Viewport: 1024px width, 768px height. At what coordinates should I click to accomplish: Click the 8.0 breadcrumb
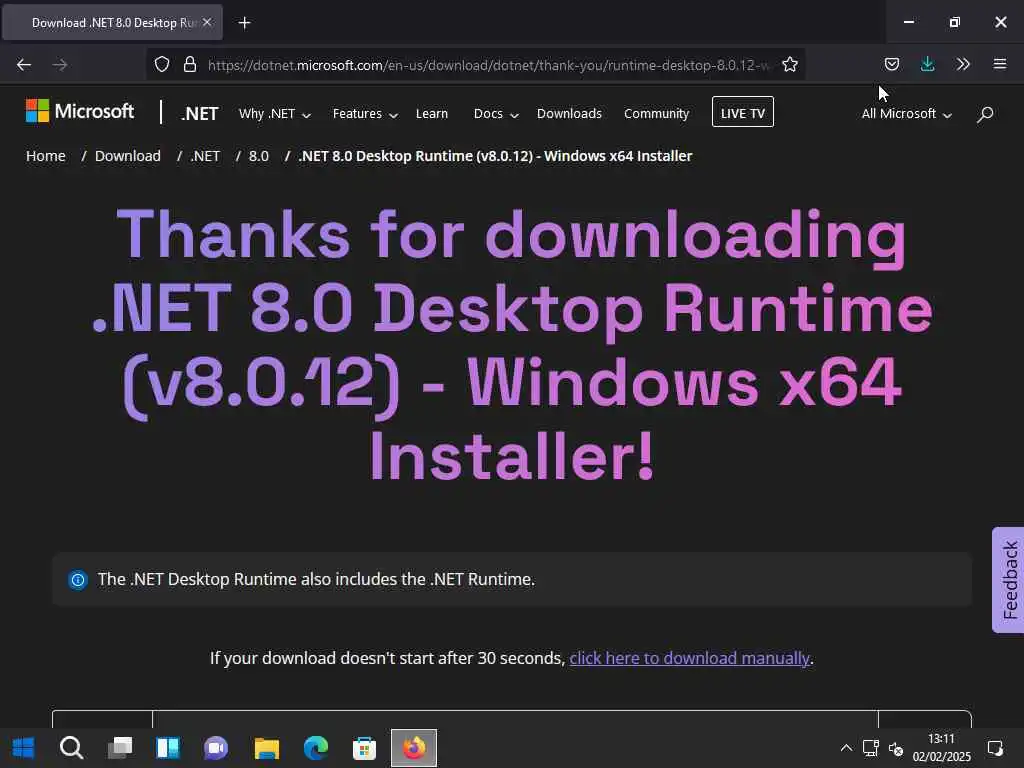259,156
